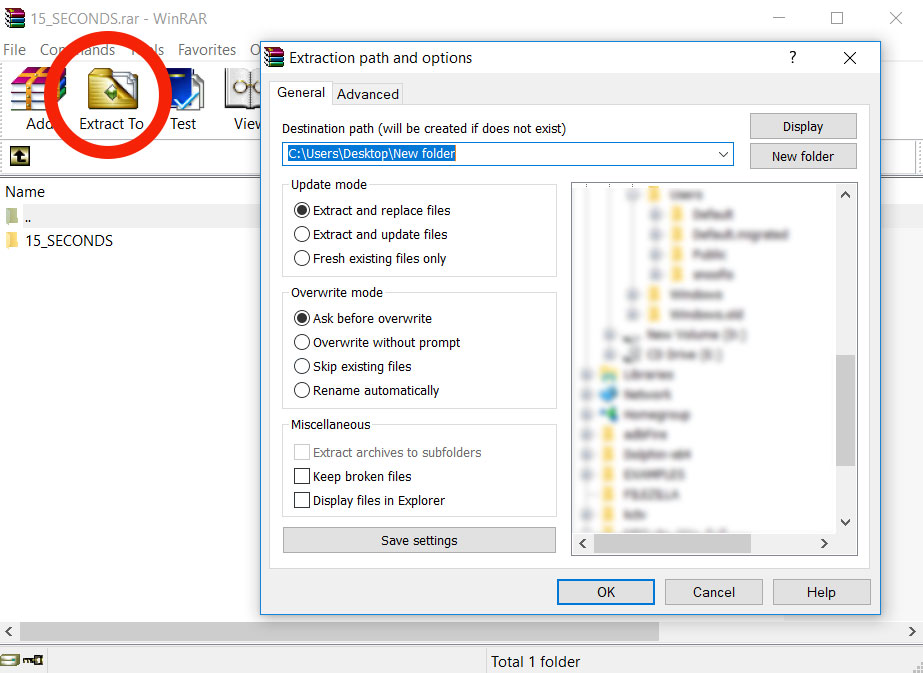Click the Display button
Screen dimensions: 923x673
[x=803, y=127]
